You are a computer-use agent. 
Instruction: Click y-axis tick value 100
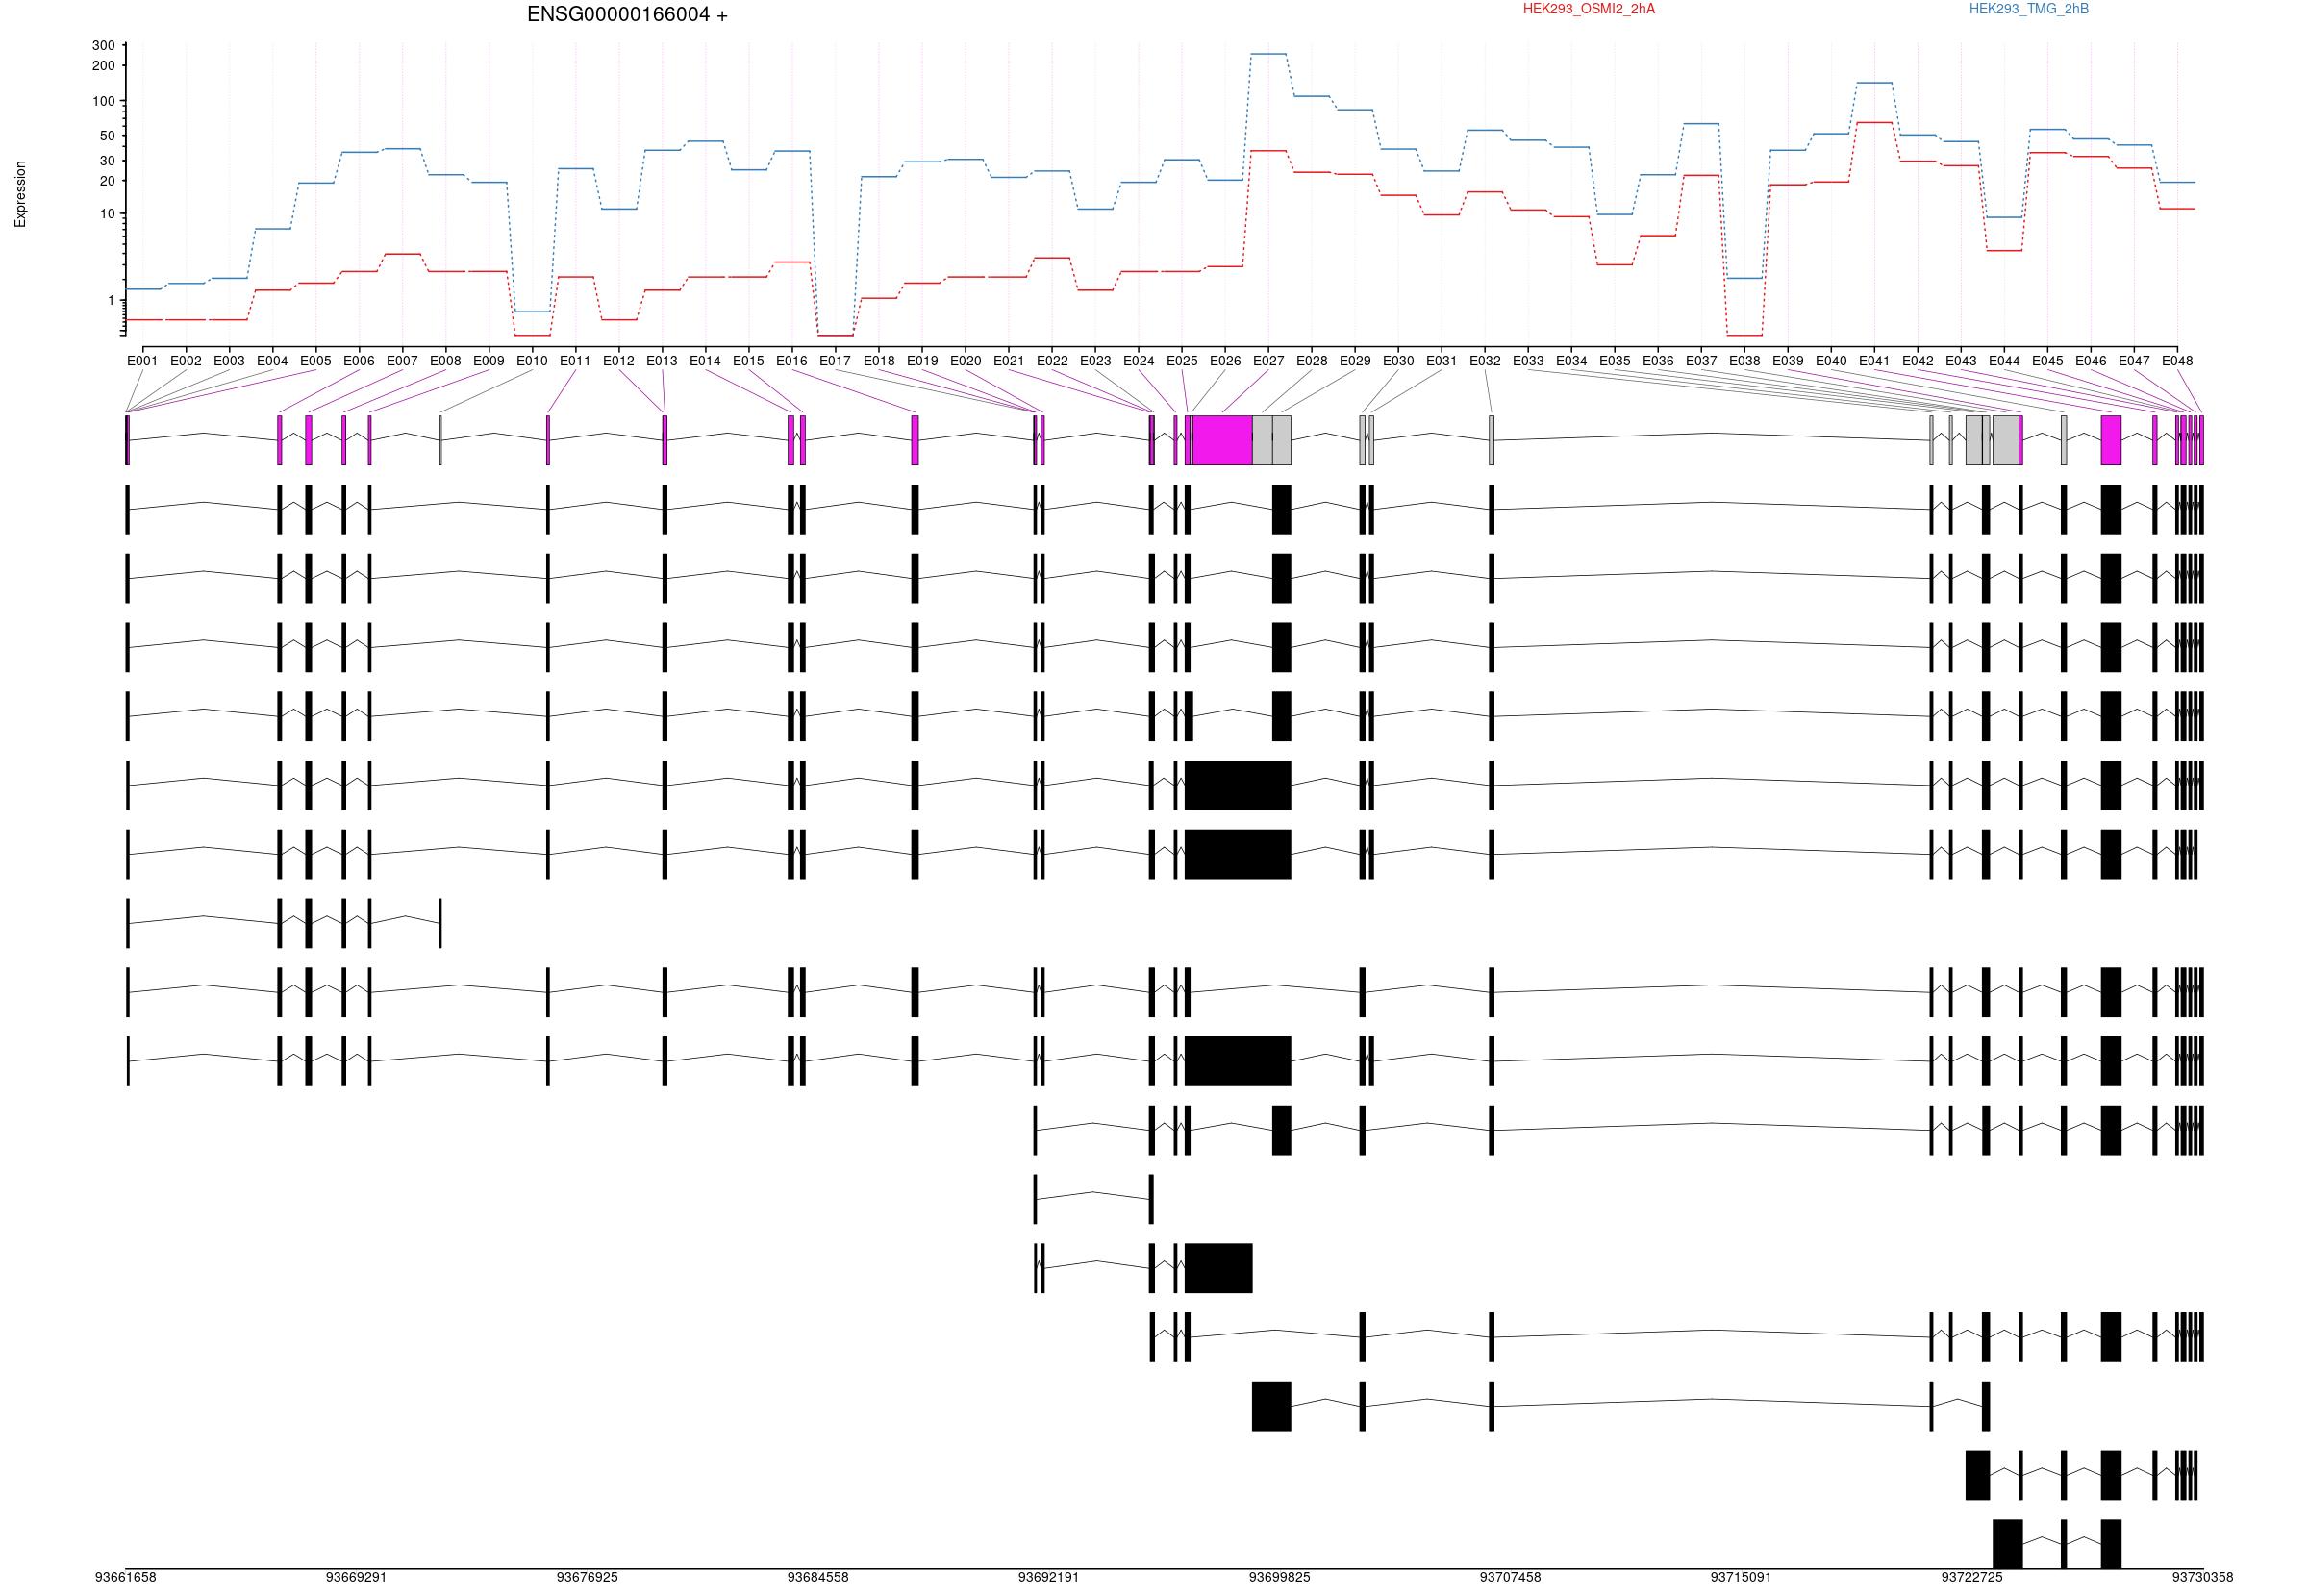103,101
